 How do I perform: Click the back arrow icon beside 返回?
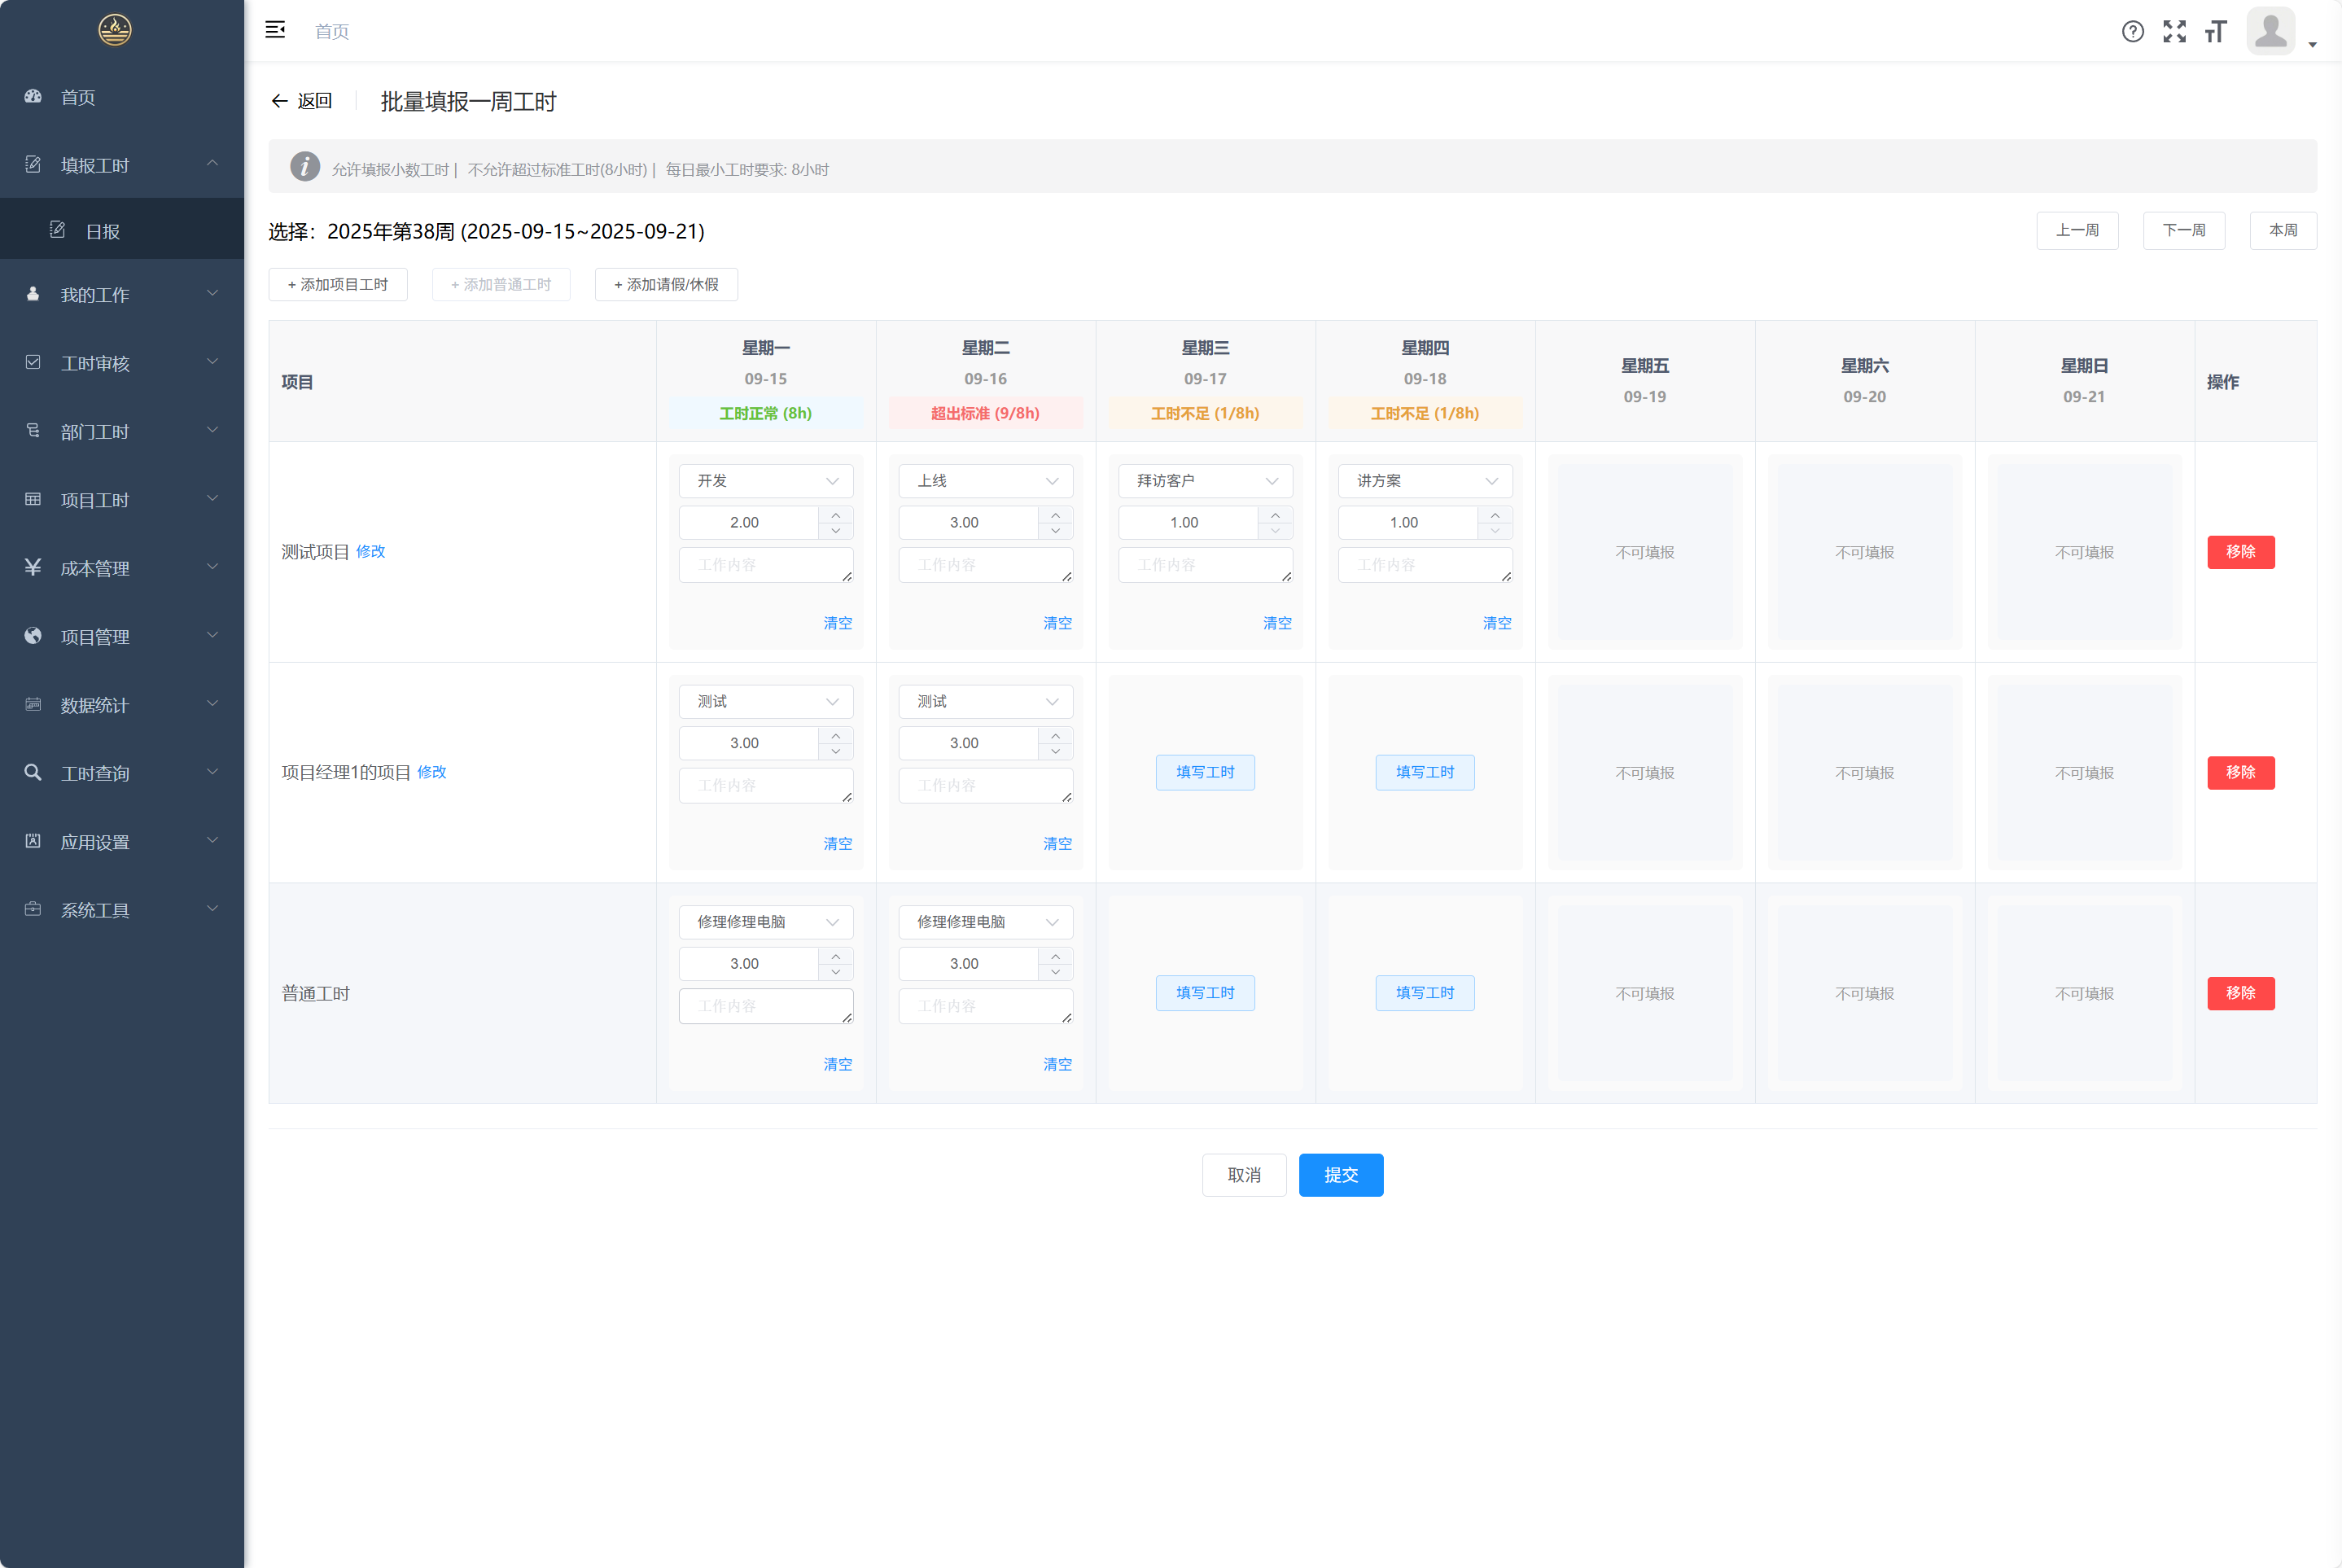point(280,101)
